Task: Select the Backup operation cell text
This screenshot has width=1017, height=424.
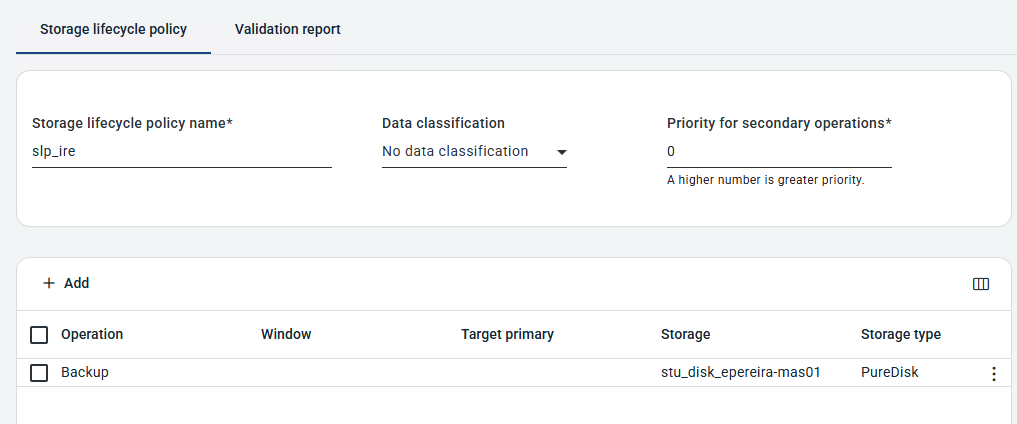Action: (85, 372)
